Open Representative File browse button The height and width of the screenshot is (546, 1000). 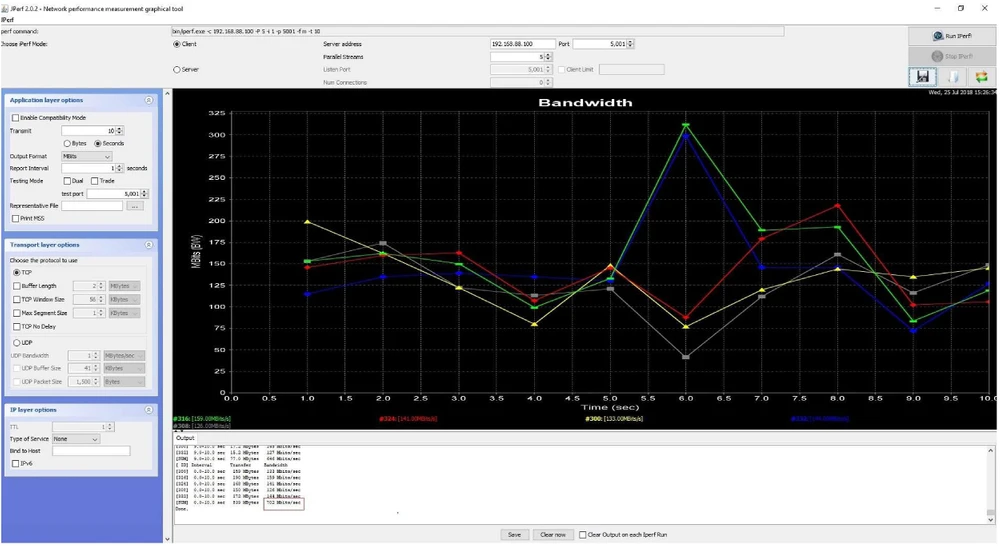135,206
